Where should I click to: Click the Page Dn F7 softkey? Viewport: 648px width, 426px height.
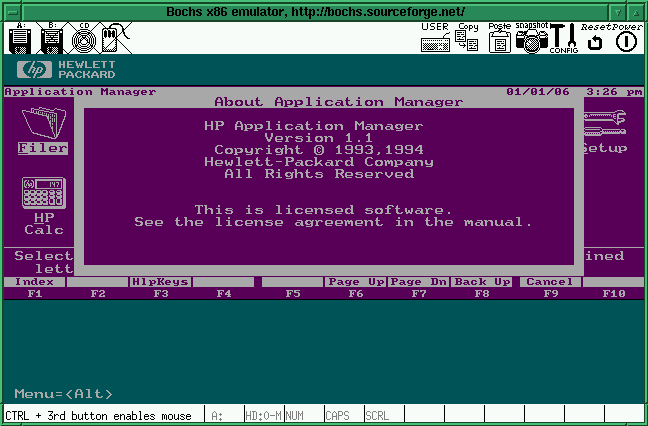(419, 282)
